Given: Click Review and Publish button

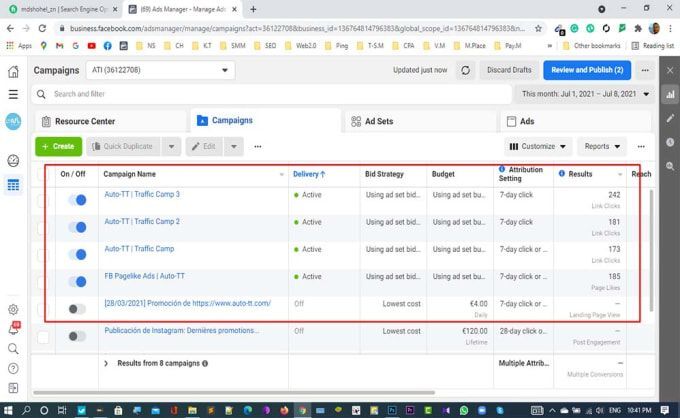Looking at the screenshot, I should (x=587, y=71).
